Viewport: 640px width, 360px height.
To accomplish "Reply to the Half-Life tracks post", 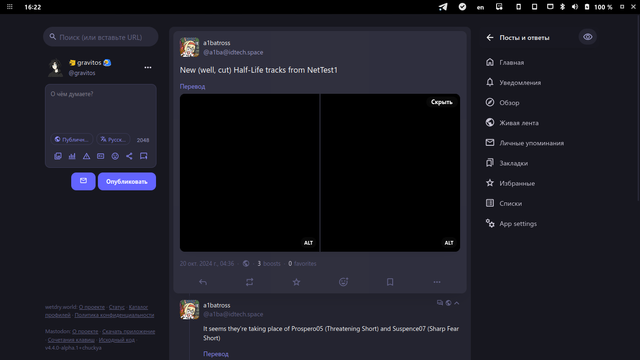I will (x=203, y=282).
